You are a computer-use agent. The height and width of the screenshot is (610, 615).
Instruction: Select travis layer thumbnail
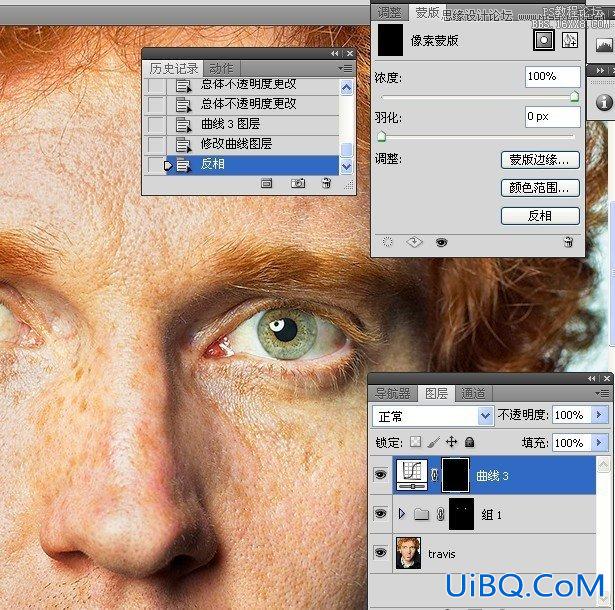click(x=408, y=553)
